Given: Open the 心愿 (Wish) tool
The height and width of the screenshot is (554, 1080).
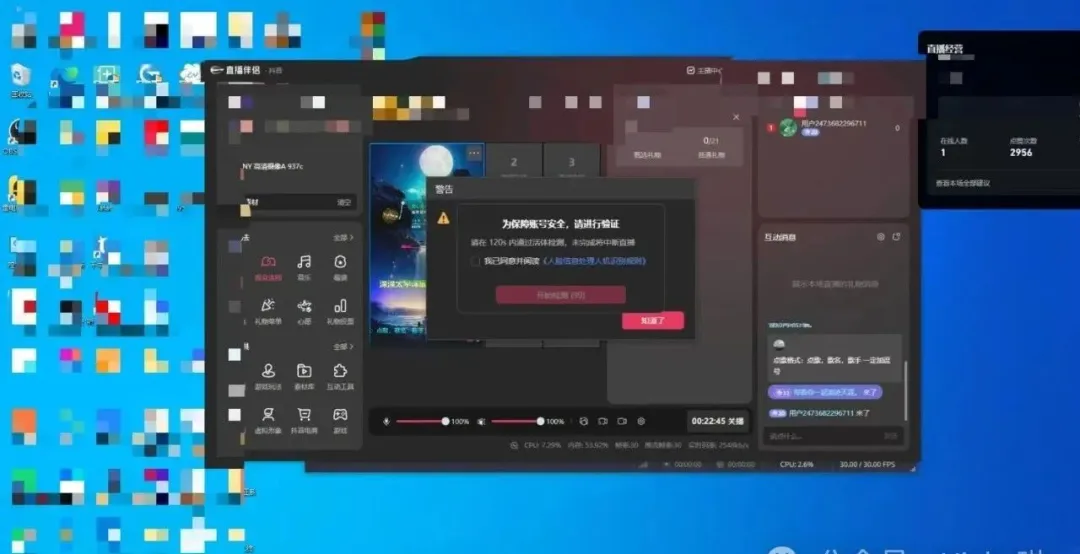Looking at the screenshot, I should pos(304,306).
